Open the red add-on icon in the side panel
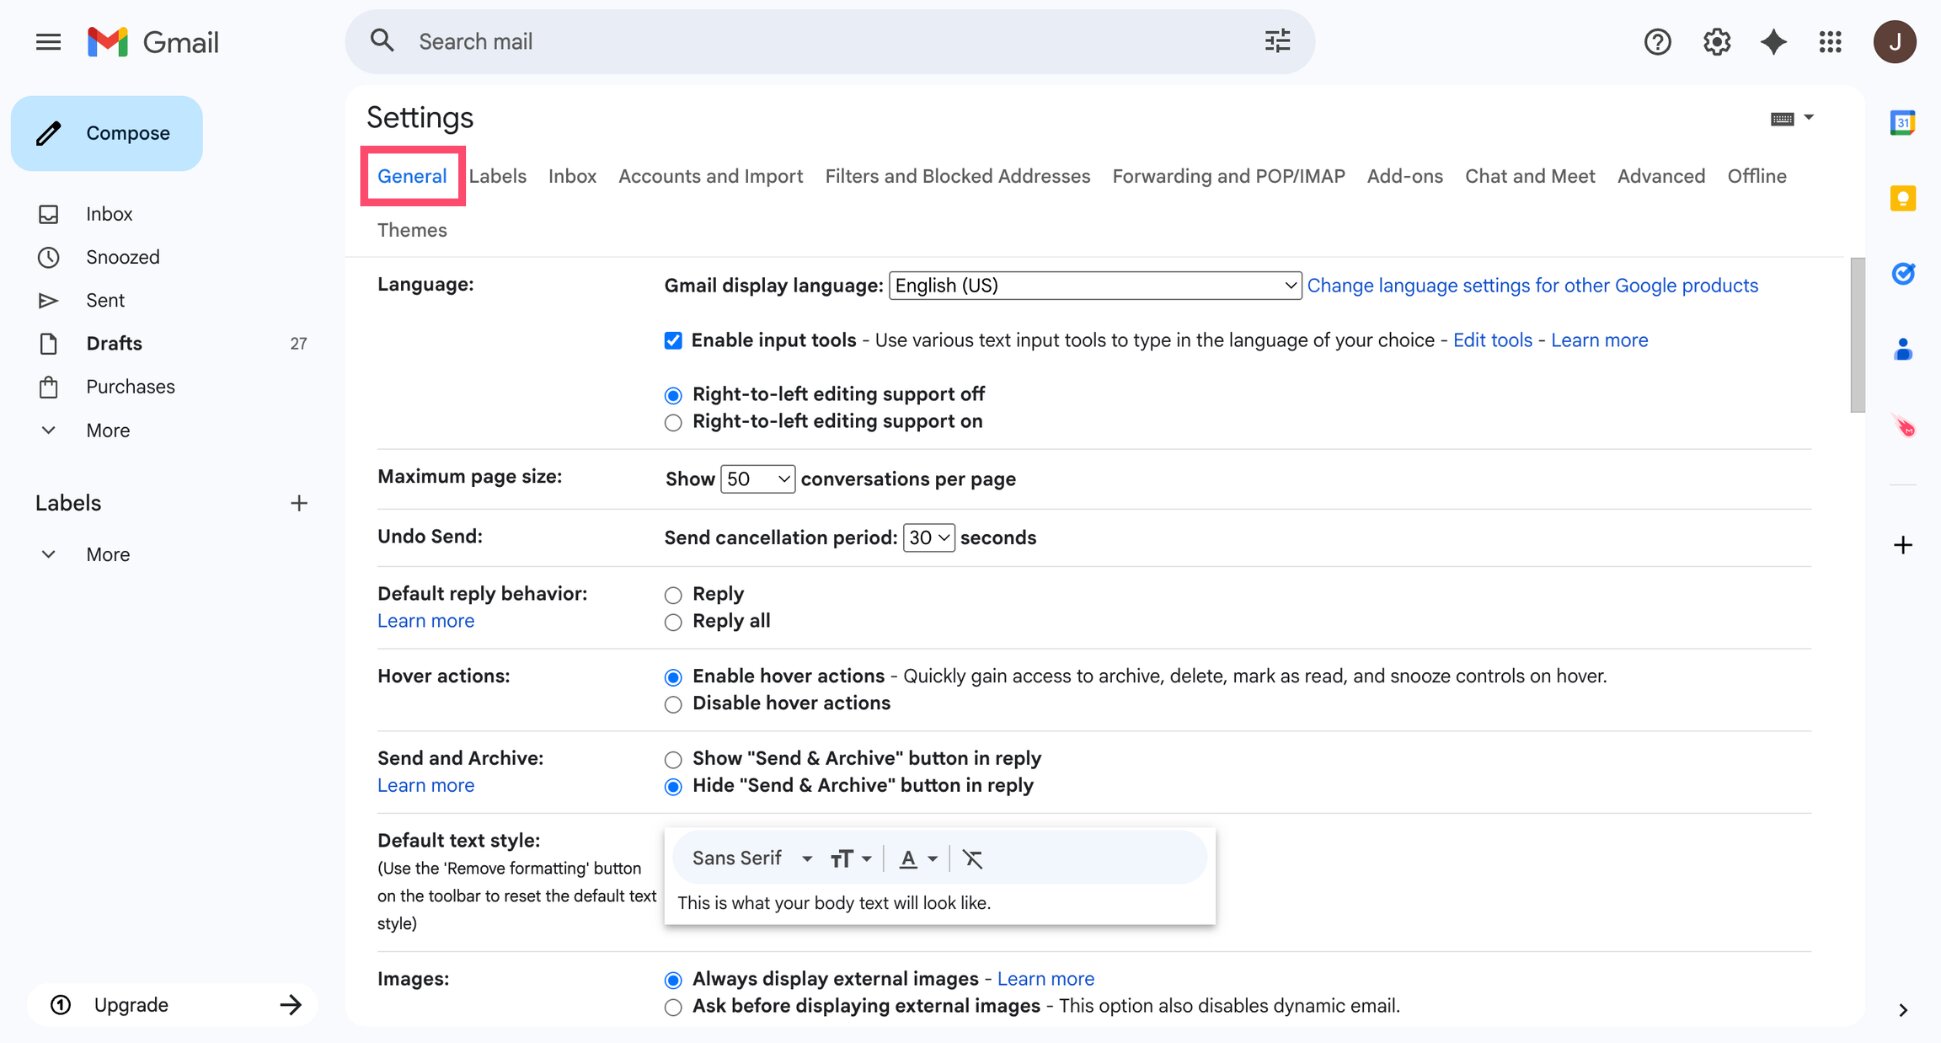The width and height of the screenshot is (1941, 1043). coord(1903,426)
